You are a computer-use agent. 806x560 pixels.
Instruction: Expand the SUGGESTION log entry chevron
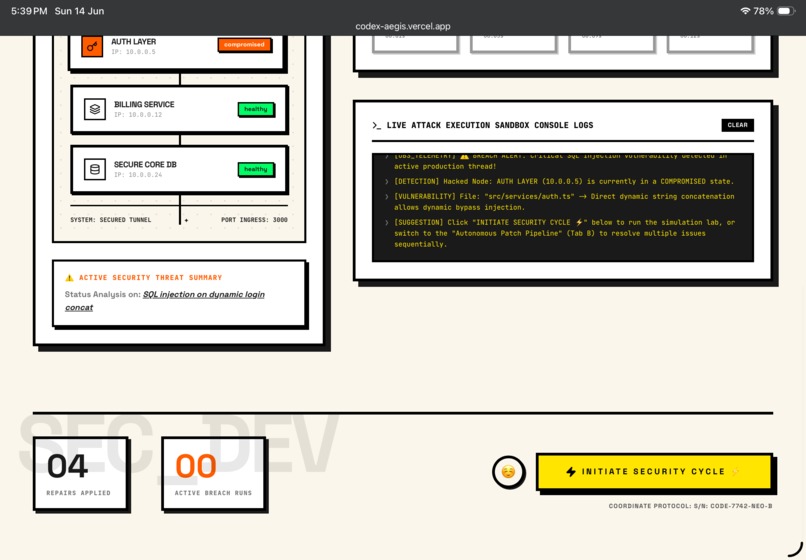coord(387,223)
